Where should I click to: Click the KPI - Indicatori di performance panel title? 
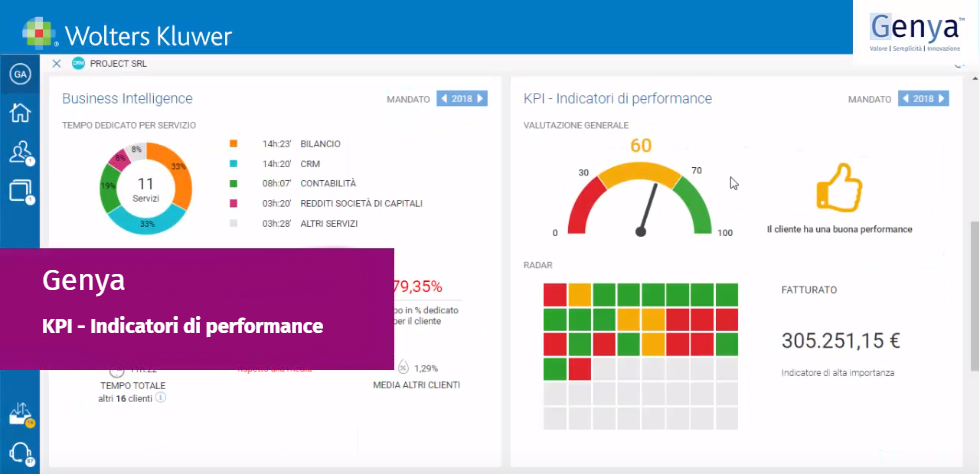[x=618, y=99]
